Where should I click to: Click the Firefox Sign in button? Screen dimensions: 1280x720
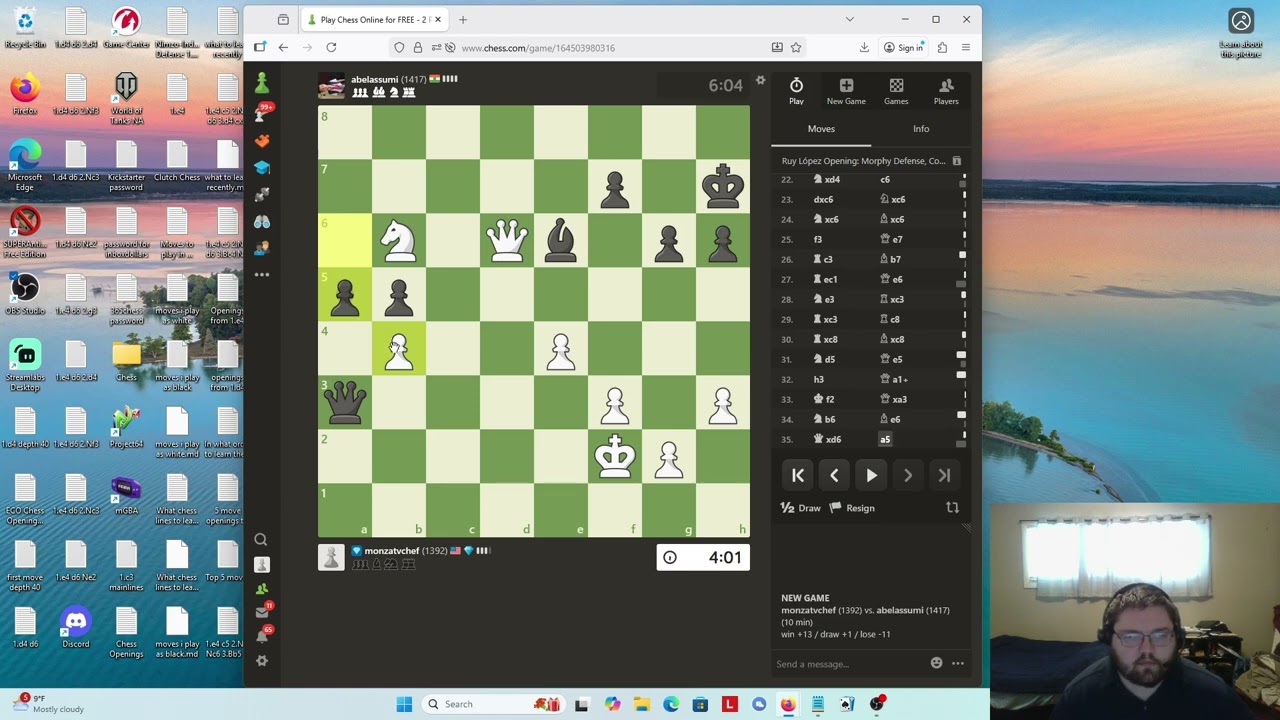(x=903, y=47)
